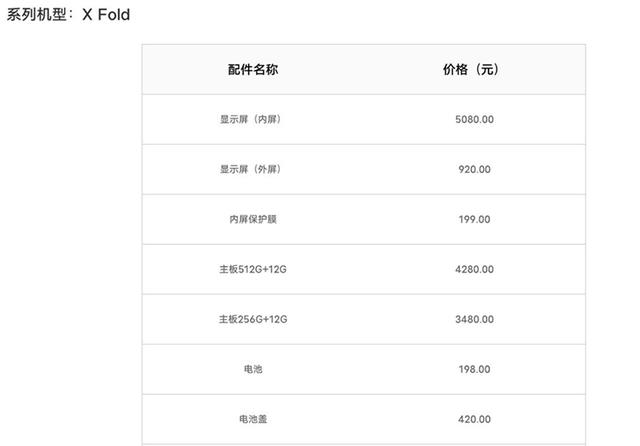Click the X Fold model name text

(x=106, y=15)
